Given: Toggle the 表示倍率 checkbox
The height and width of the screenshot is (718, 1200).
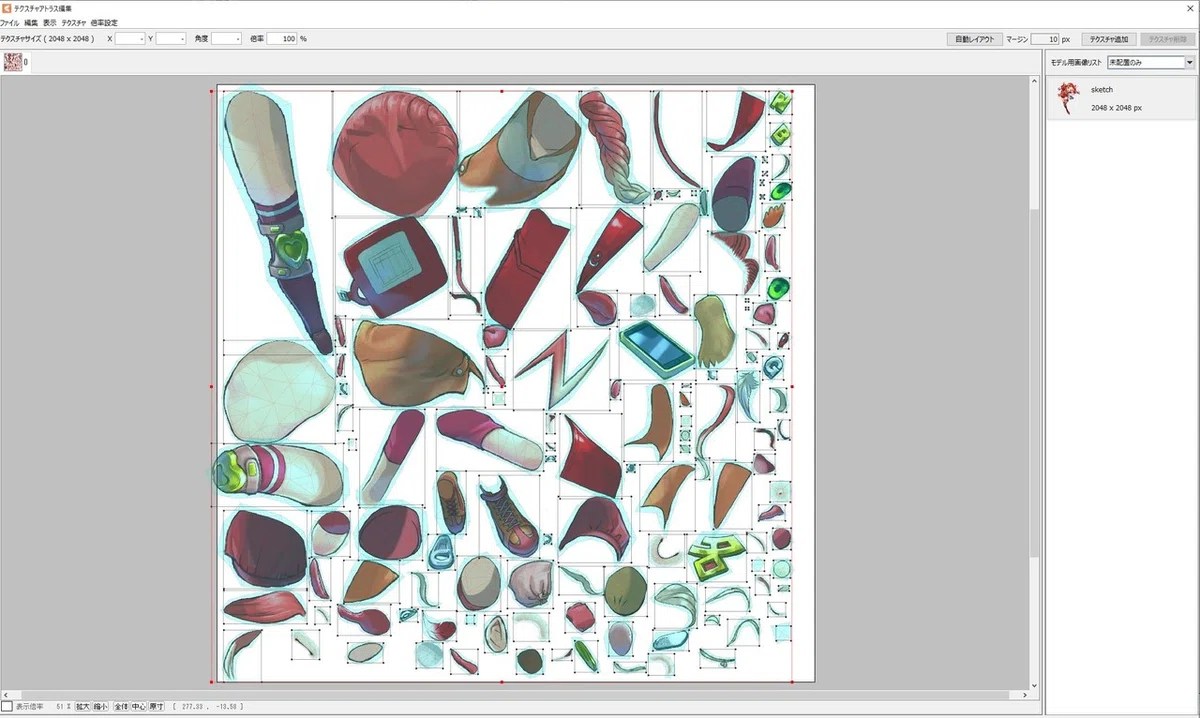Looking at the screenshot, I should [x=6, y=707].
